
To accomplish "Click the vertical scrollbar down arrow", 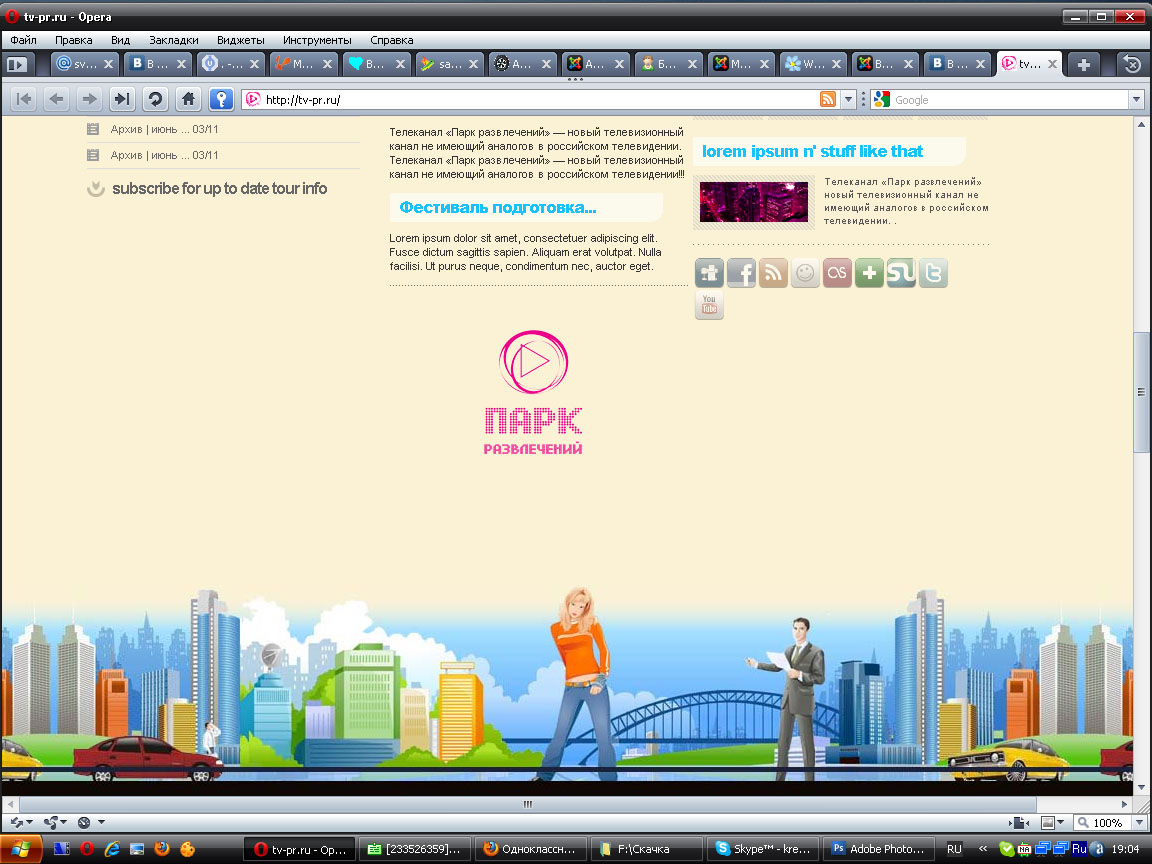I will click(1141, 788).
